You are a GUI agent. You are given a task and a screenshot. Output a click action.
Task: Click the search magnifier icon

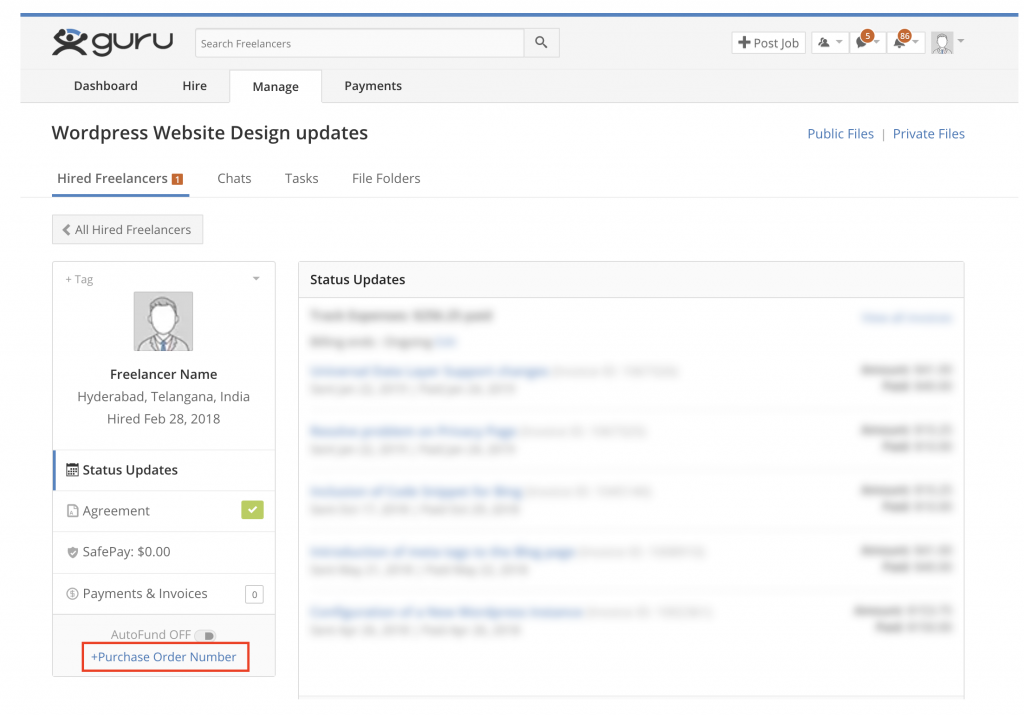[541, 42]
